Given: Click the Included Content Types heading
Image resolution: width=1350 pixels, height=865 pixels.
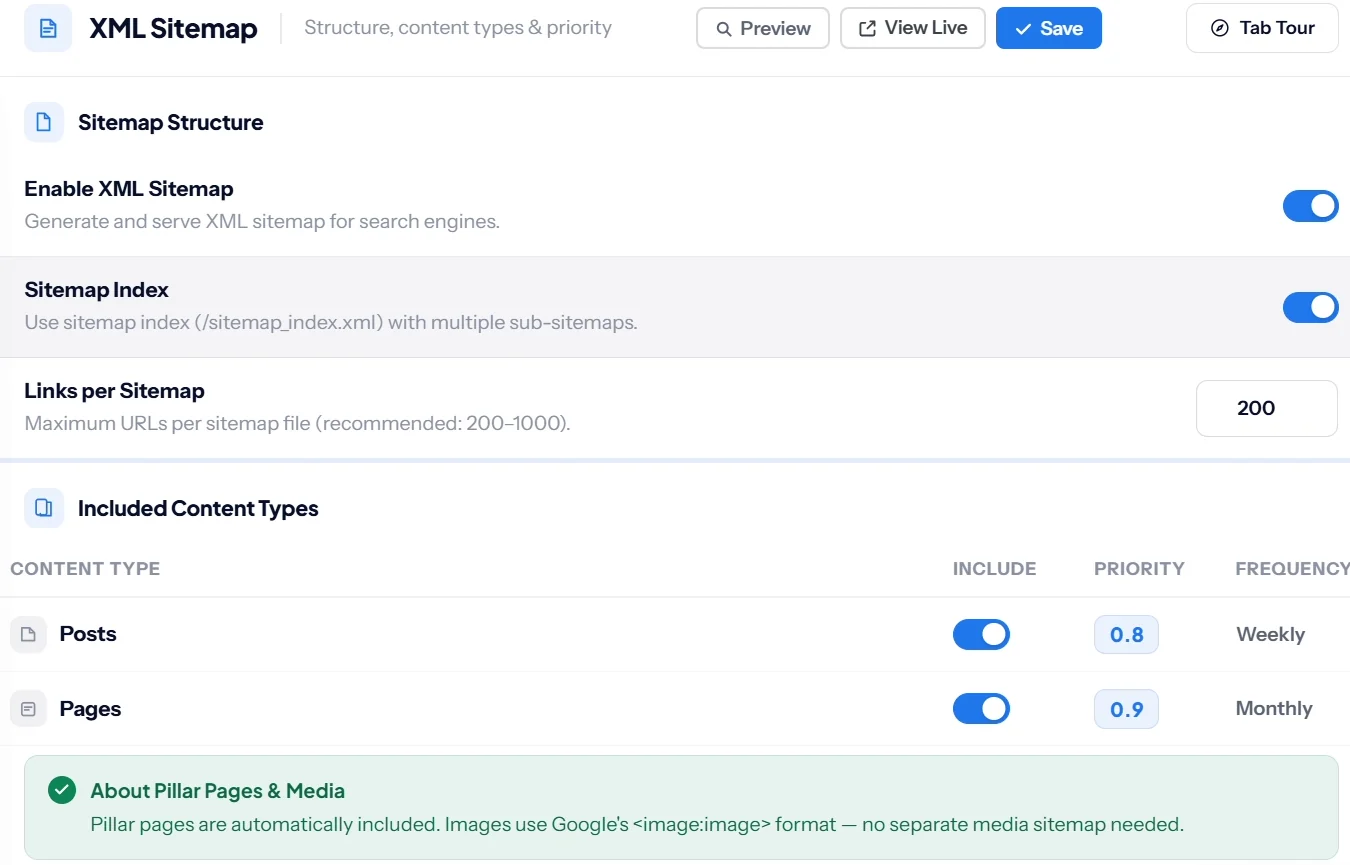Looking at the screenshot, I should click(198, 508).
